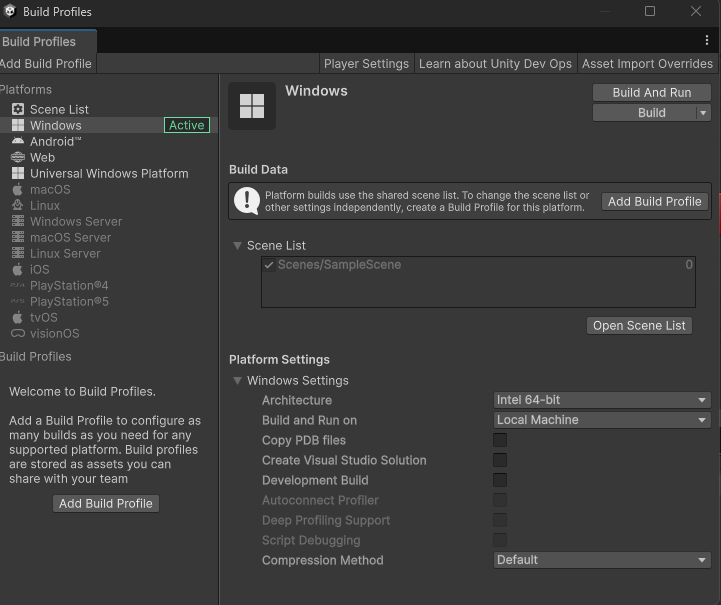Open the Build button dropdown arrow
This screenshot has width=721, height=605.
click(704, 113)
